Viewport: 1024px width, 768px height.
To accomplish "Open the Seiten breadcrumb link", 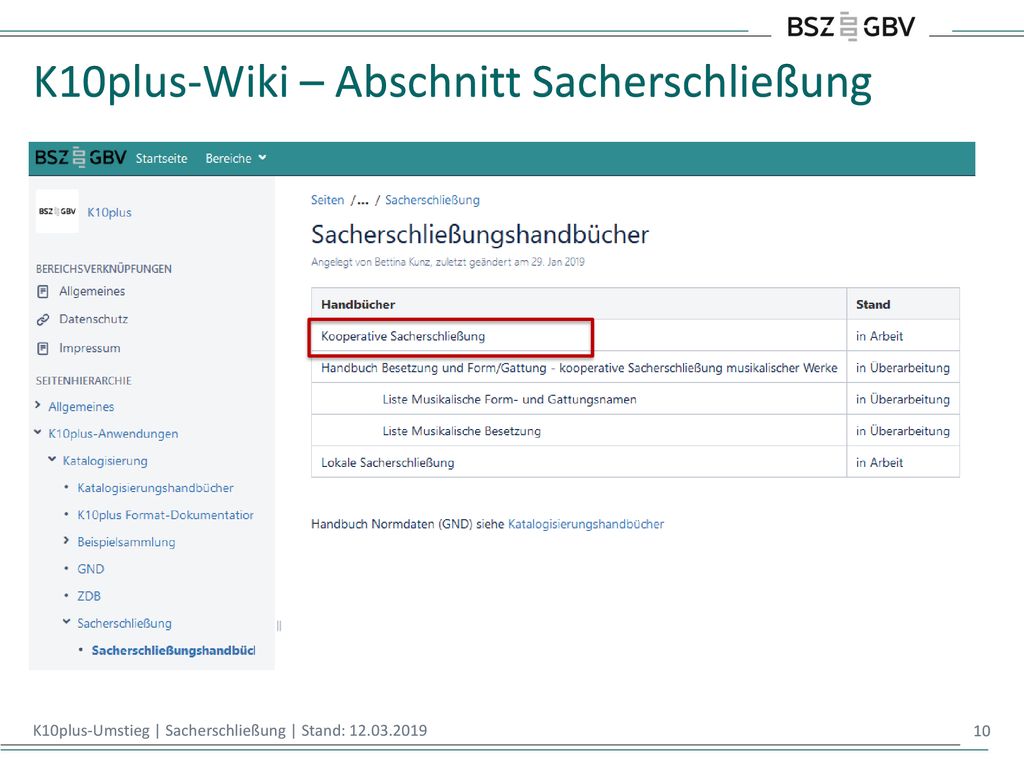I will click(327, 200).
